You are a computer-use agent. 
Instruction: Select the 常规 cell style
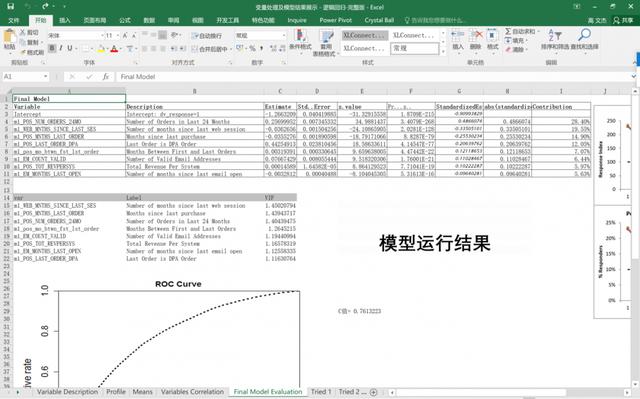pos(414,48)
